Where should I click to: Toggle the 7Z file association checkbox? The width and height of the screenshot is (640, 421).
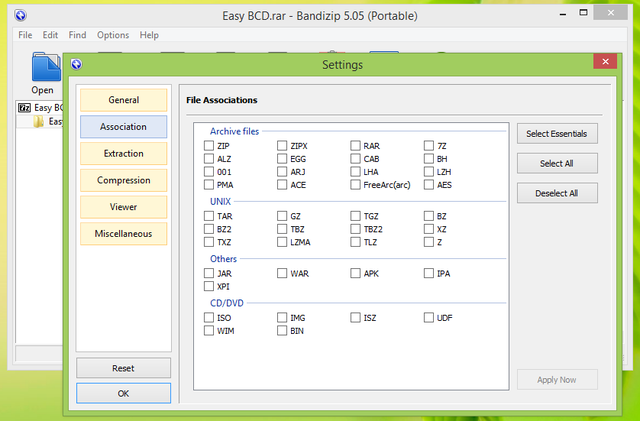click(429, 146)
